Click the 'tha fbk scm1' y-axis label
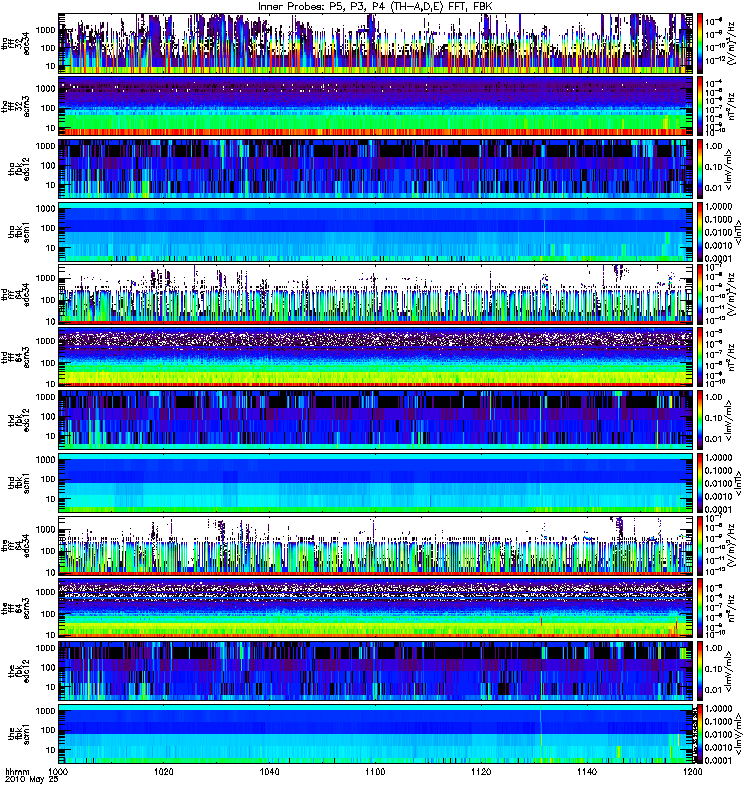Image resolution: width=750 pixels, height=800 pixels. [x=18, y=232]
